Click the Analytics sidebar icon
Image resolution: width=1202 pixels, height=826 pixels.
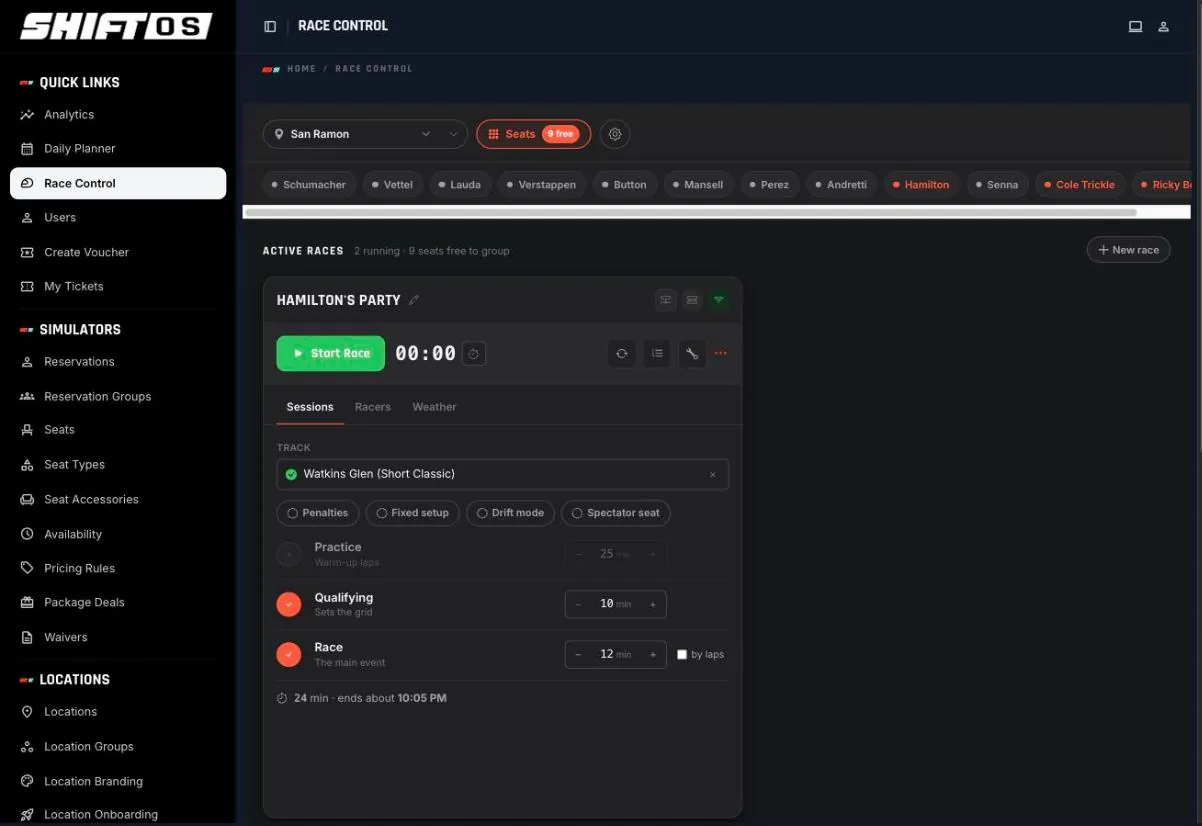coord(27,115)
